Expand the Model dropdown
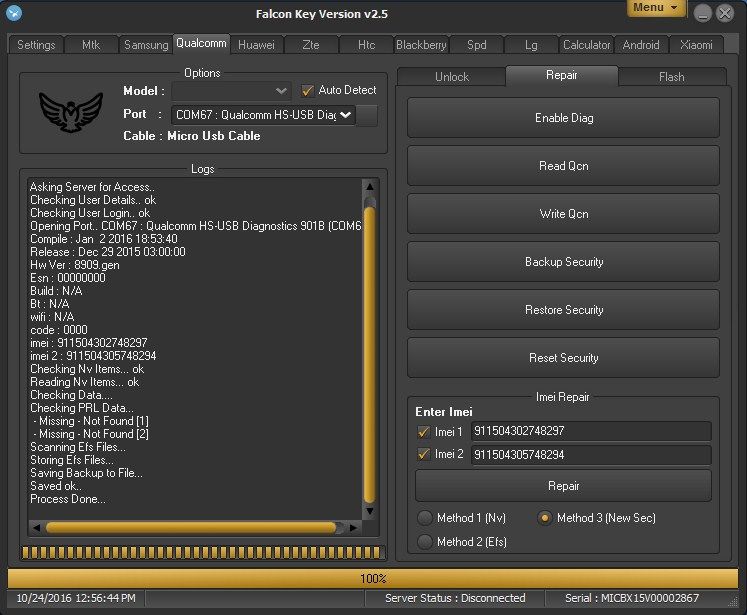Image resolution: width=747 pixels, height=615 pixels. (x=231, y=91)
